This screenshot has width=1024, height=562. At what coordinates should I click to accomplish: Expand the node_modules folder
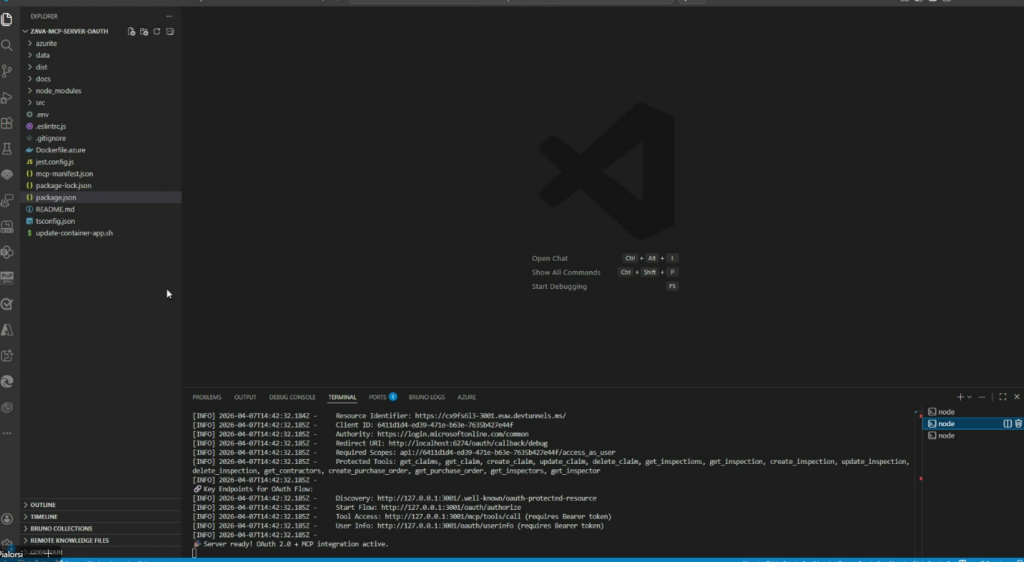point(58,91)
